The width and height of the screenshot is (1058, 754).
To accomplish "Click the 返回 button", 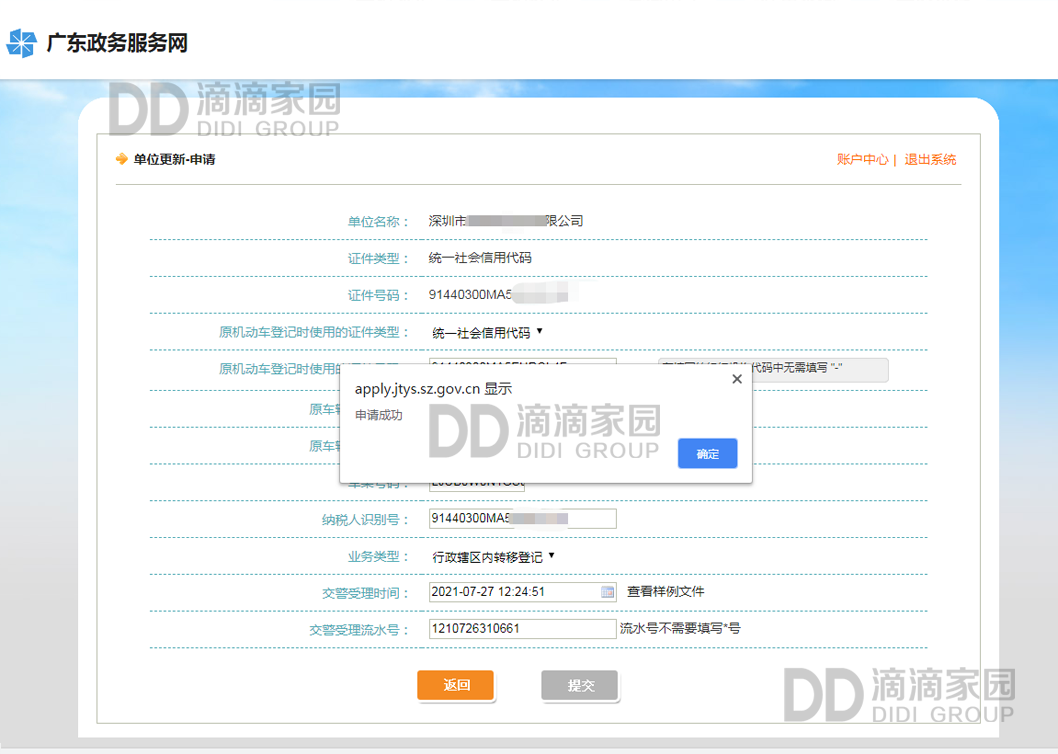I will click(455, 685).
